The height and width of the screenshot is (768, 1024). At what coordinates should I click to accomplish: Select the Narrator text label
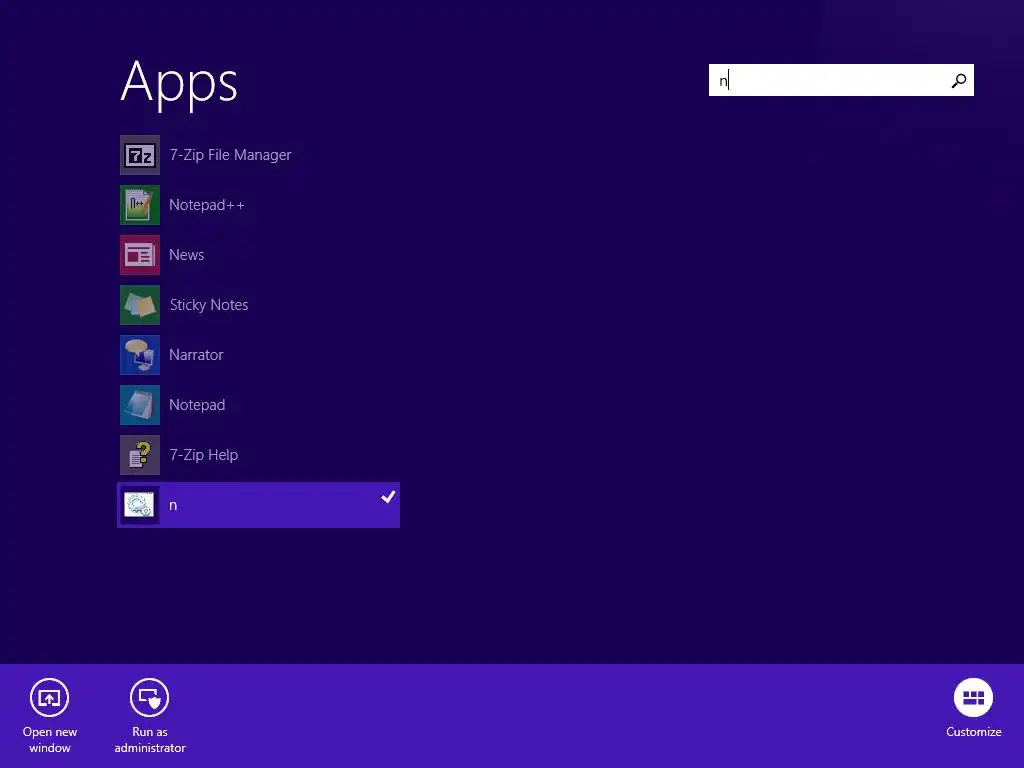[197, 355]
